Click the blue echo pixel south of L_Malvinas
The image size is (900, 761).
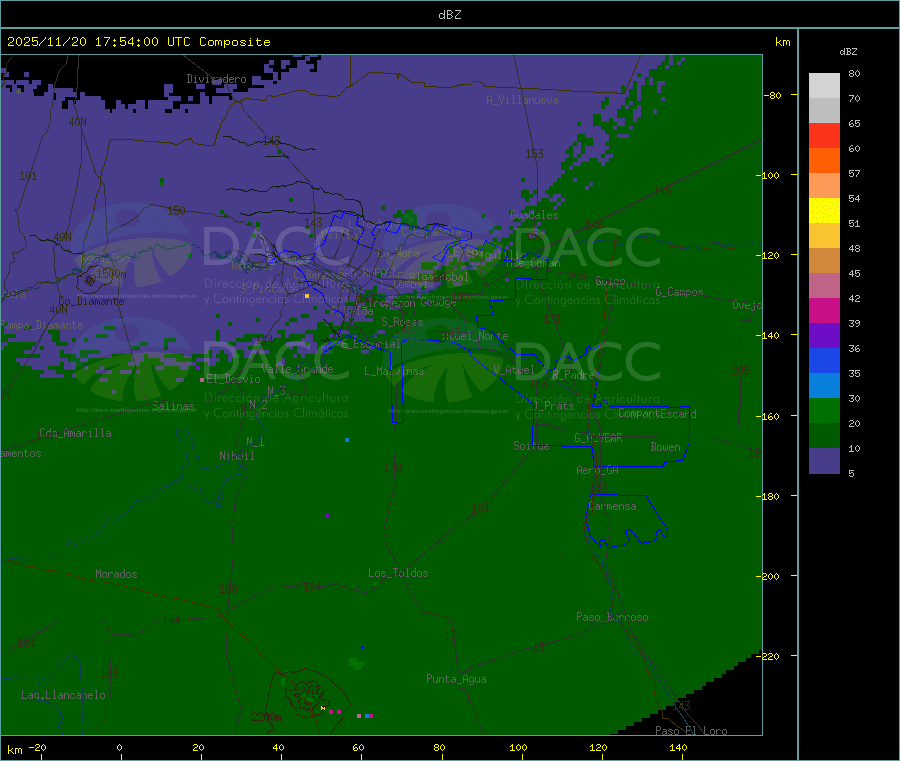[x=347, y=440]
